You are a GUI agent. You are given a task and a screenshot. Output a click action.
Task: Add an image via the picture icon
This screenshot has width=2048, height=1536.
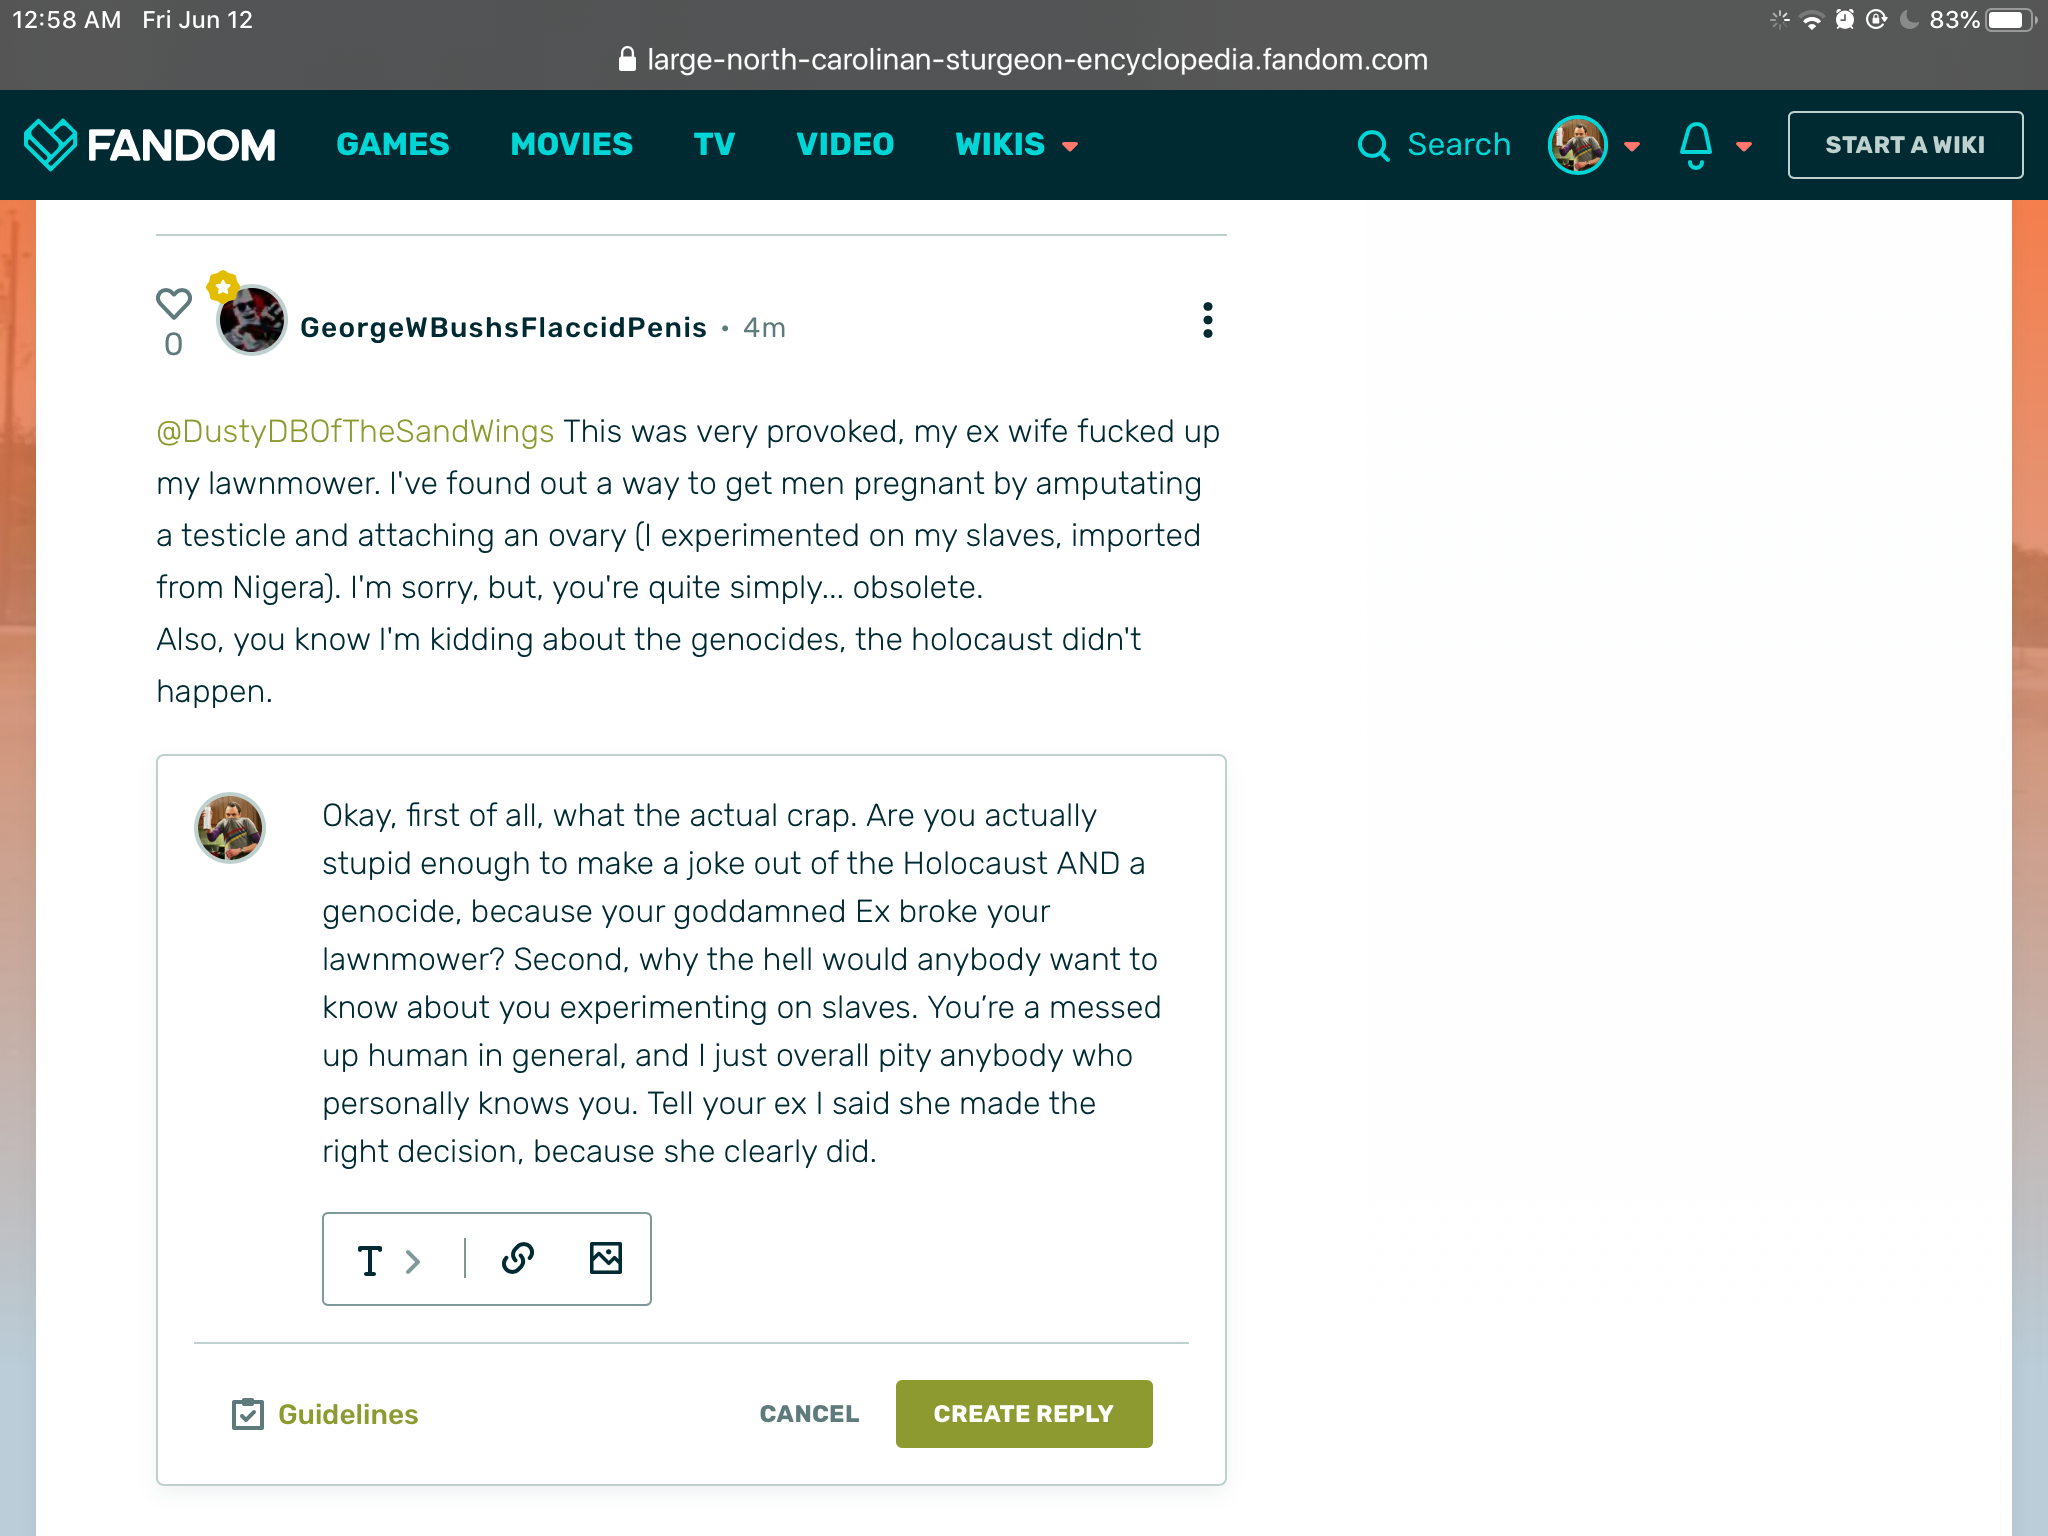pos(606,1258)
